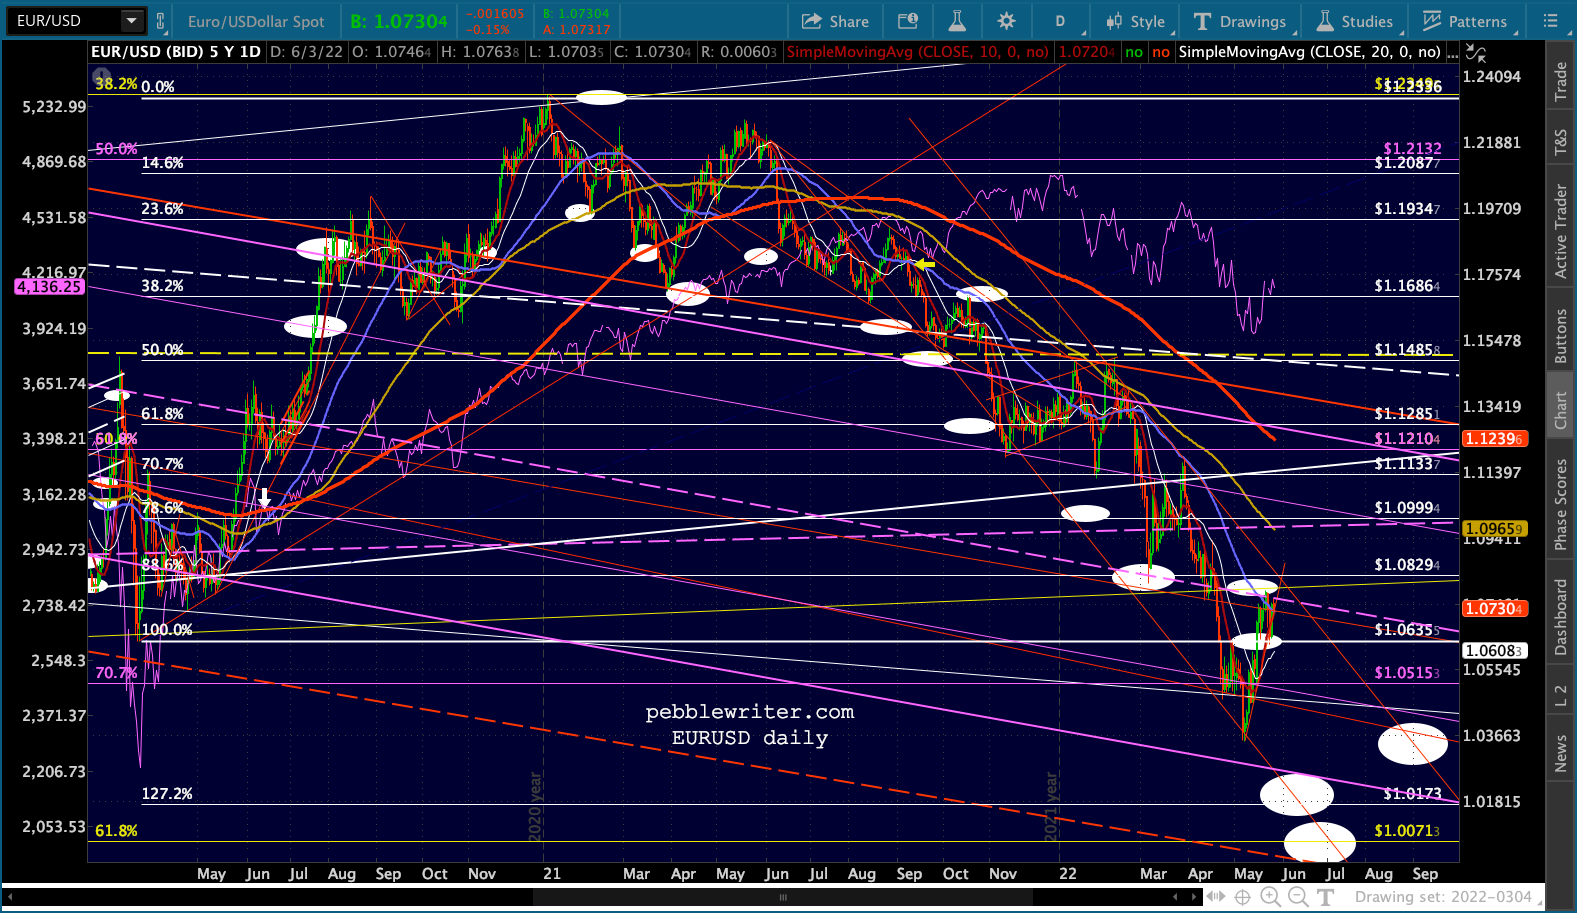Open the Drawing set 2022-0304 dropdown
The image size is (1577, 913).
pos(1443,897)
